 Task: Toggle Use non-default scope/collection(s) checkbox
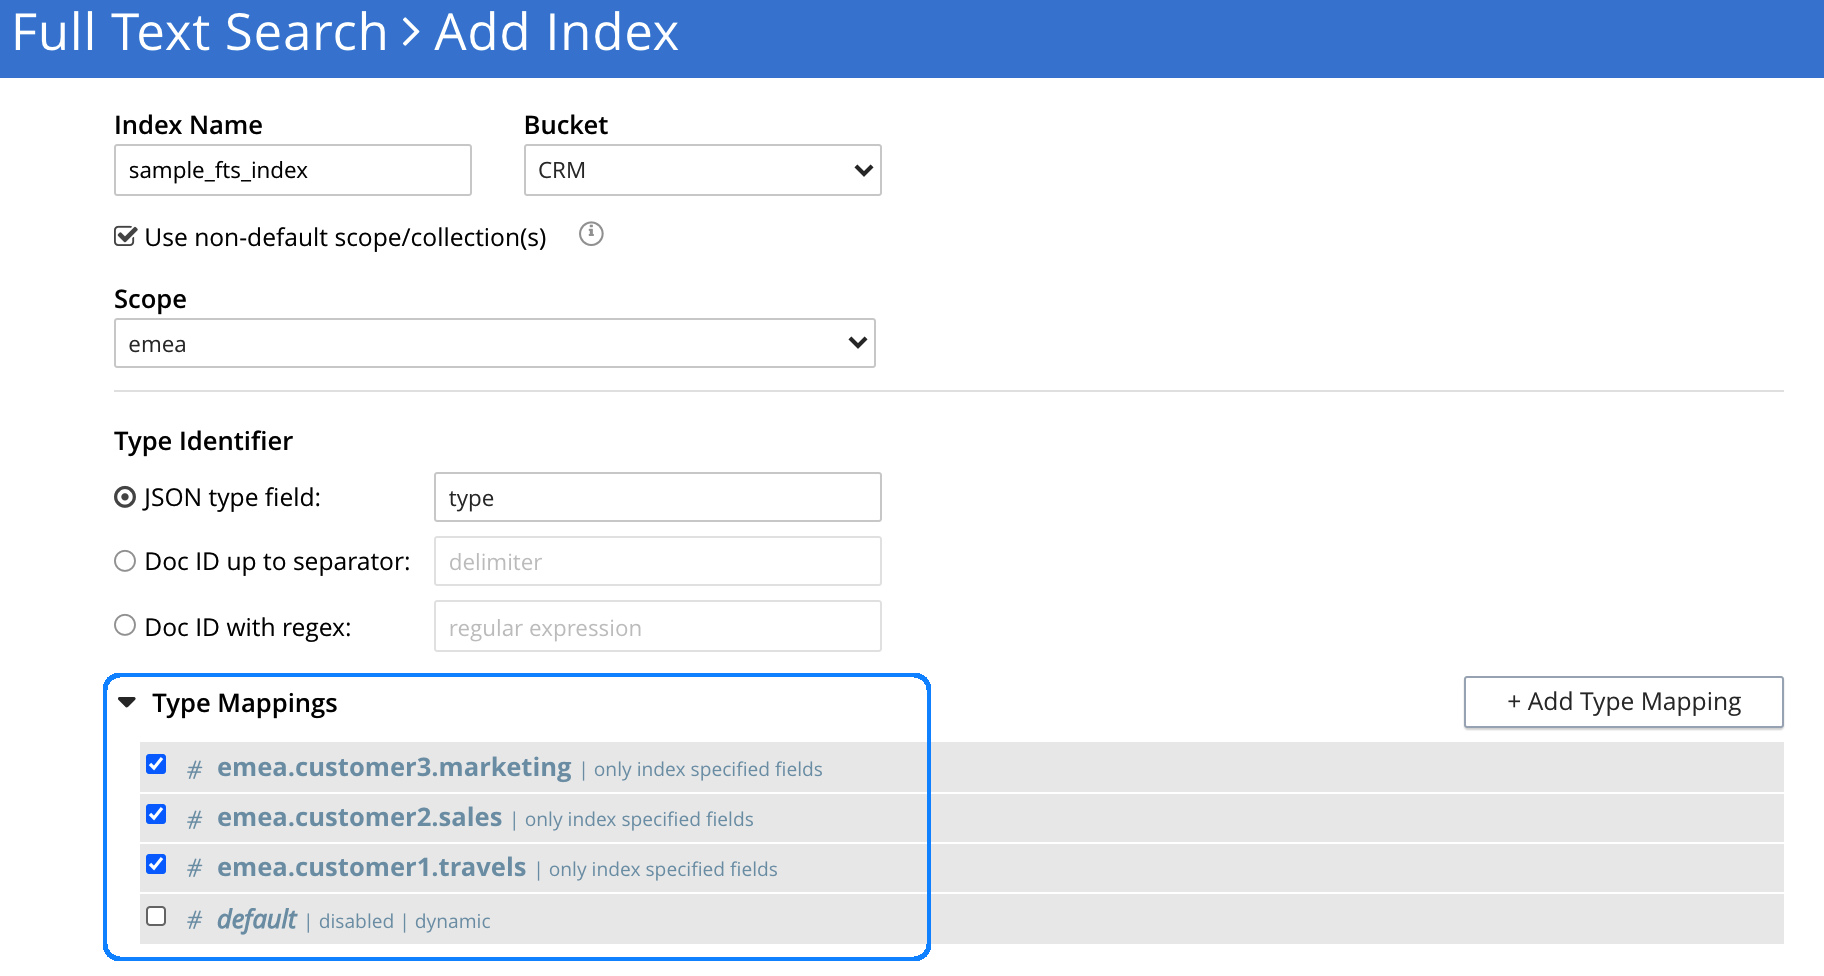point(125,237)
